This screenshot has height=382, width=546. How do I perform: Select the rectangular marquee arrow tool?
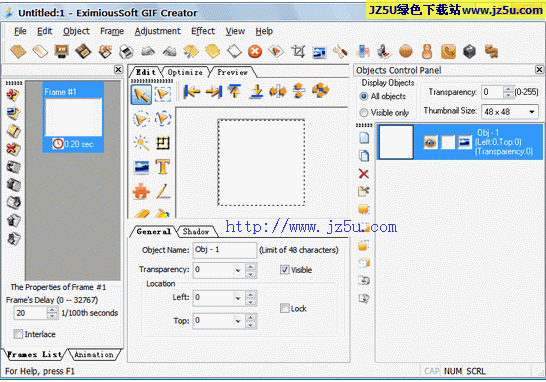pos(163,94)
